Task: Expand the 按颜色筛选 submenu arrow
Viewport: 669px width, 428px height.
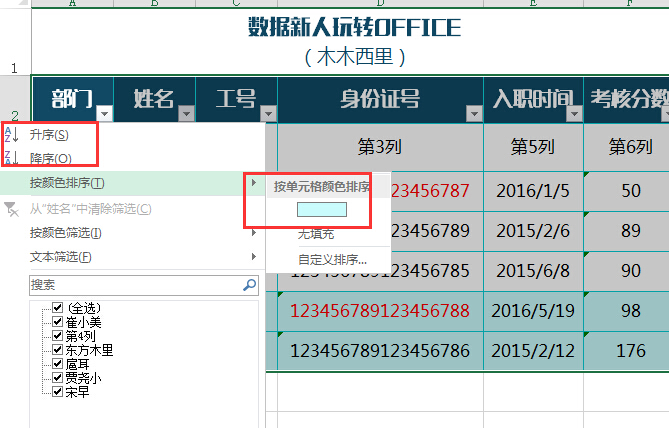Action: (x=254, y=233)
